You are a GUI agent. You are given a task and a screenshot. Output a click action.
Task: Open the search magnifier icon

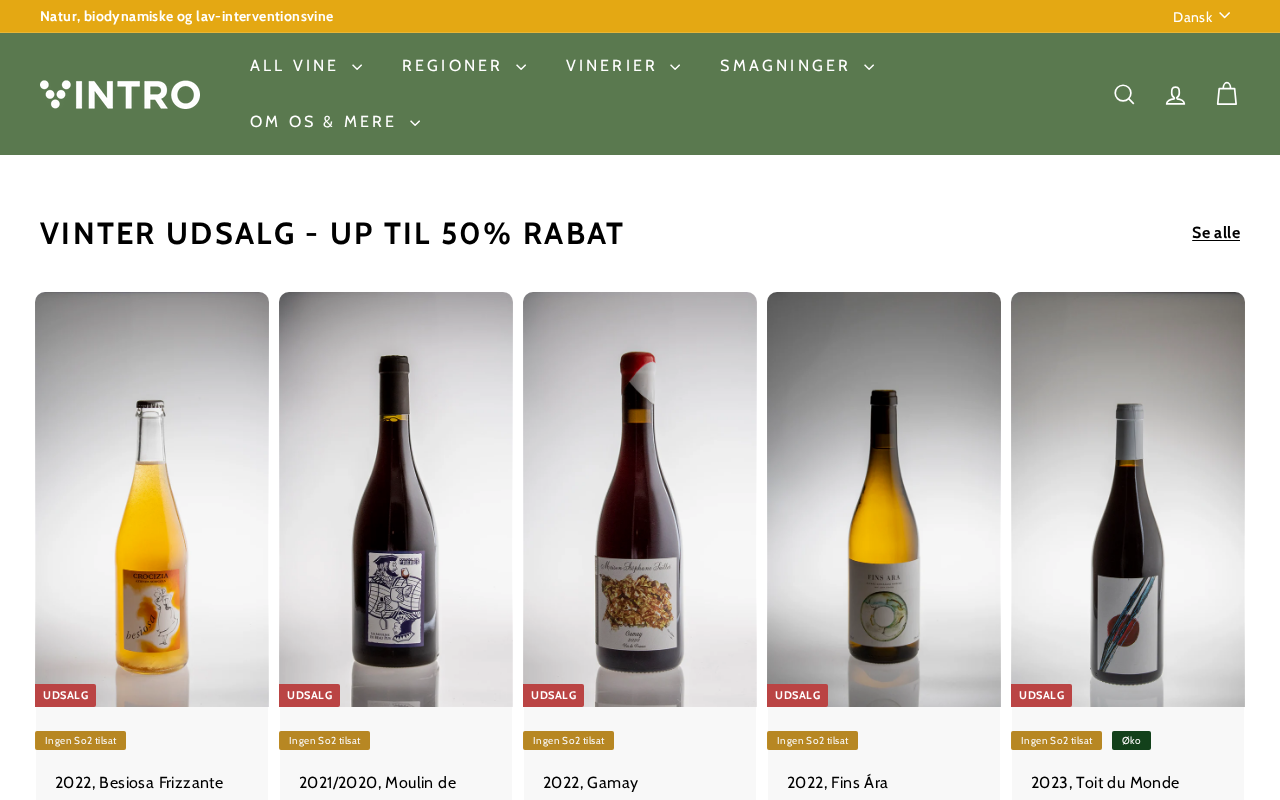[x=1124, y=94]
